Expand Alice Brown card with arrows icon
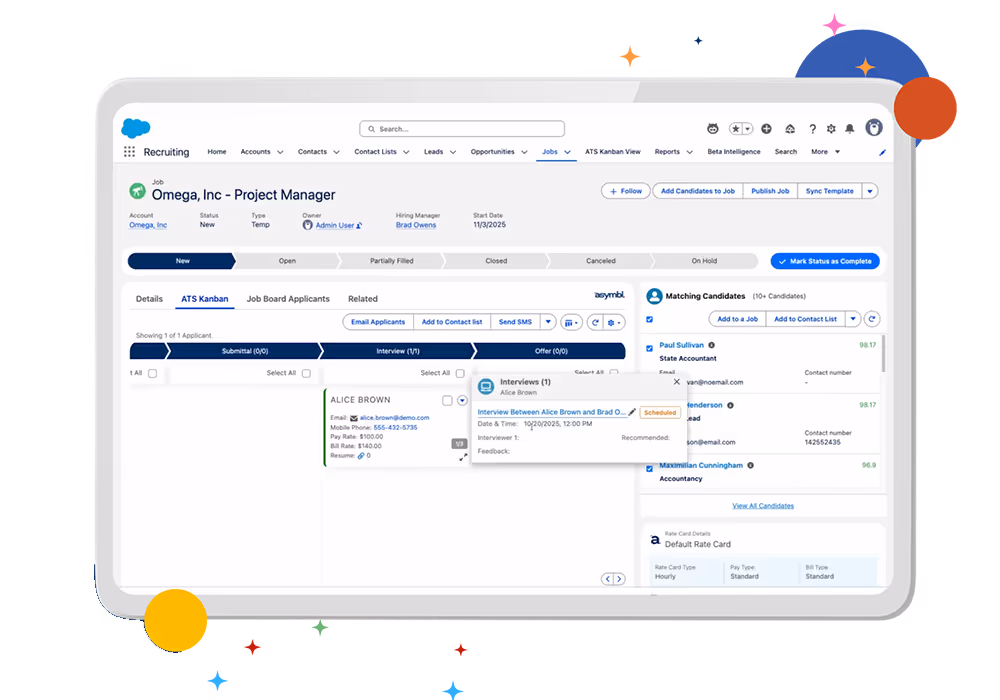 click(463, 457)
